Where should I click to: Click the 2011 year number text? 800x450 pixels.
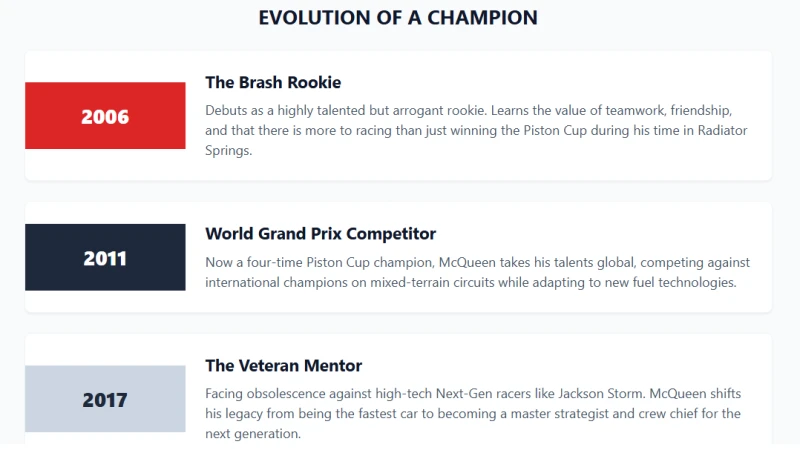[105, 259]
